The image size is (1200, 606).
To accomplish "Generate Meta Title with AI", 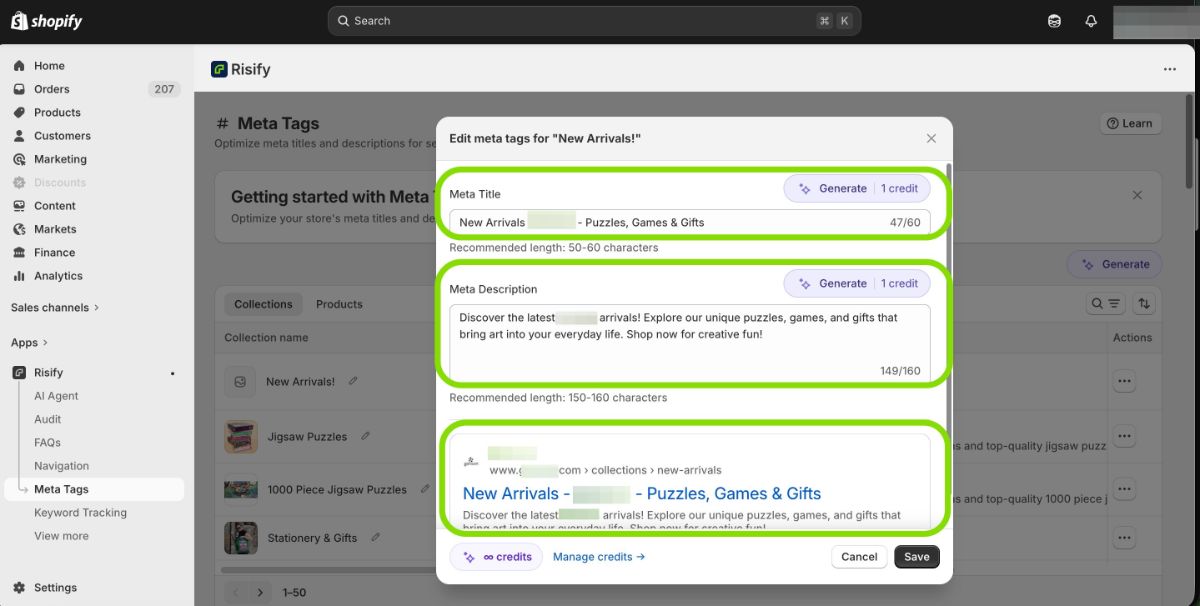I will pyautogui.click(x=856, y=188).
